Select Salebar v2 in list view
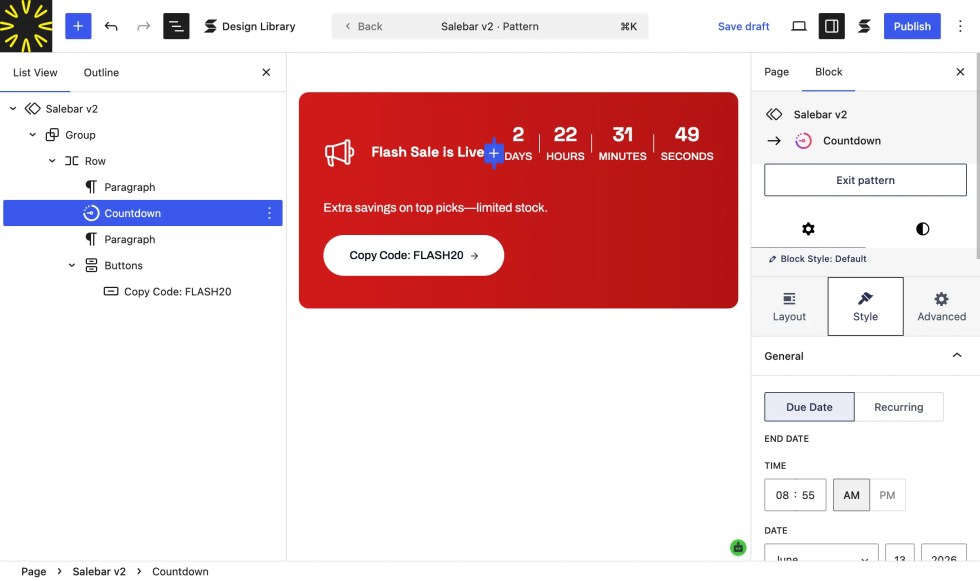 click(x=71, y=109)
